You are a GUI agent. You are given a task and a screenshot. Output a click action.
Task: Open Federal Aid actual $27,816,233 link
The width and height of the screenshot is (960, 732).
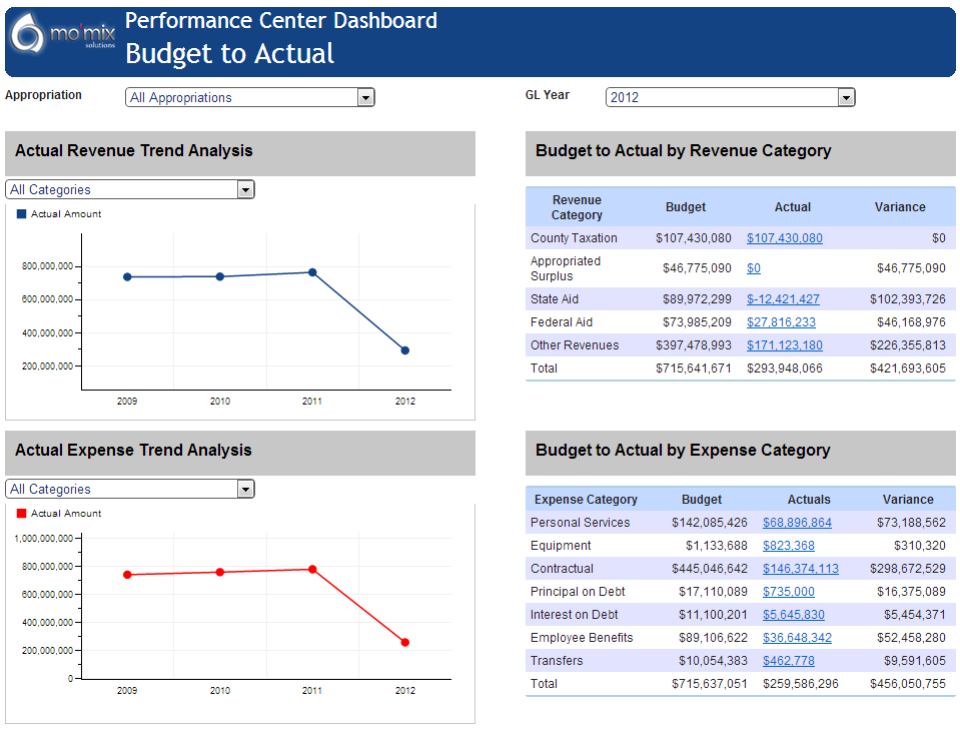click(781, 322)
